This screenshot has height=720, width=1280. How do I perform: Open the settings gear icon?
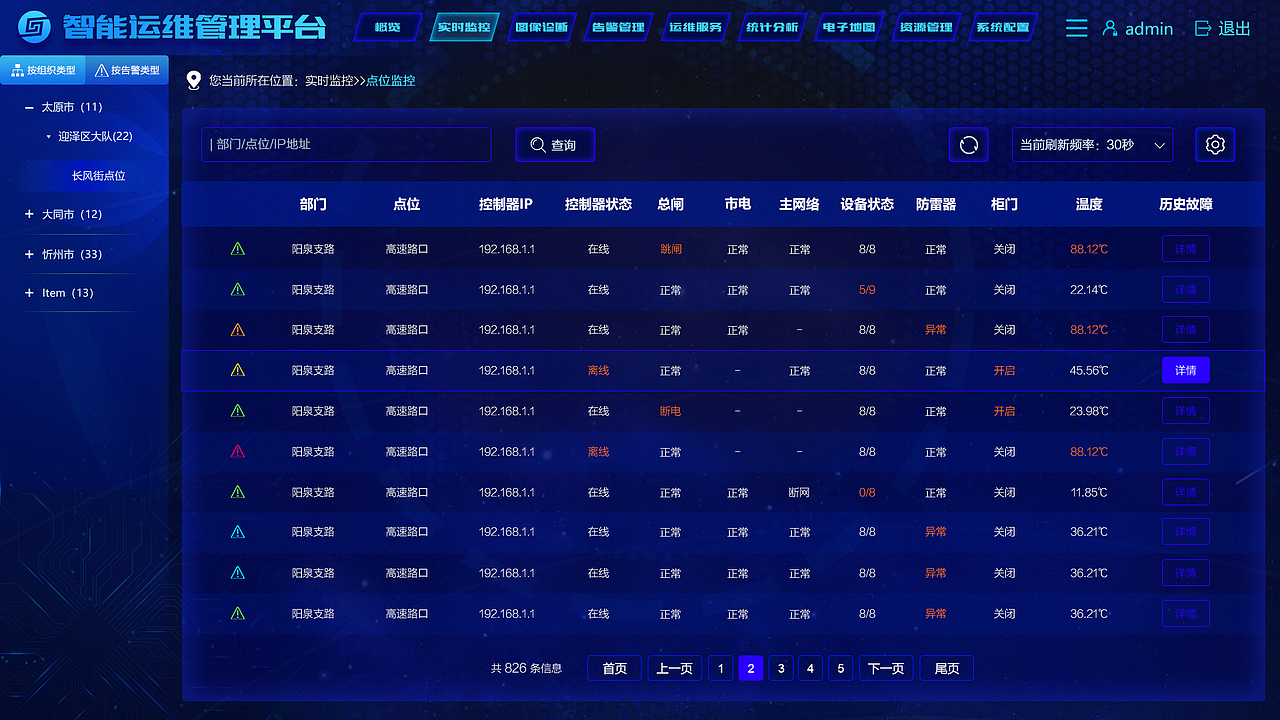click(1215, 144)
